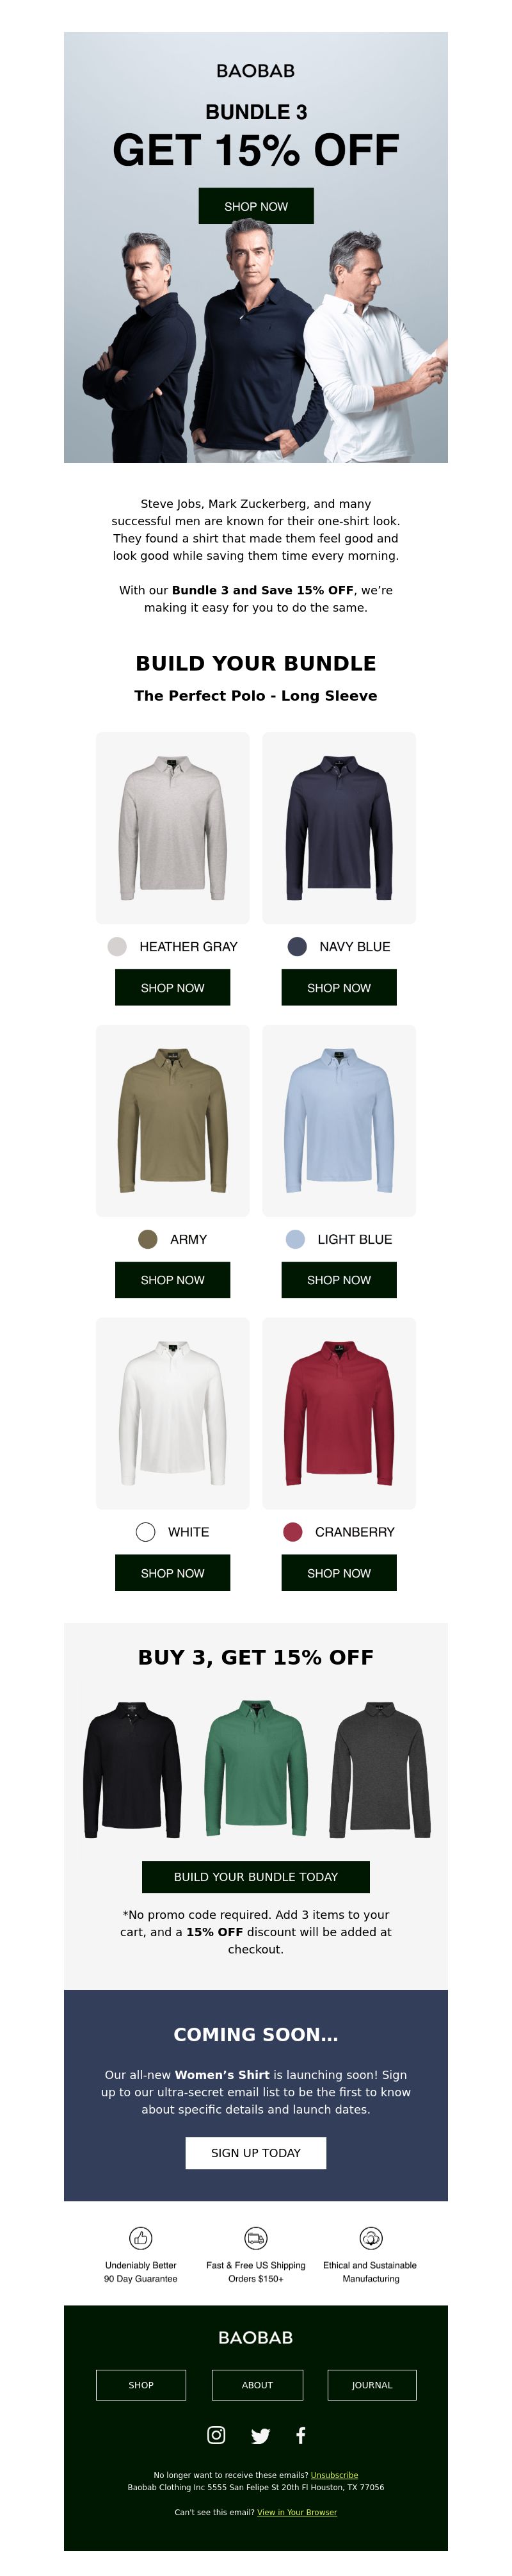
Task: Shop the Navy Blue polo
Action: pyautogui.click(x=339, y=987)
